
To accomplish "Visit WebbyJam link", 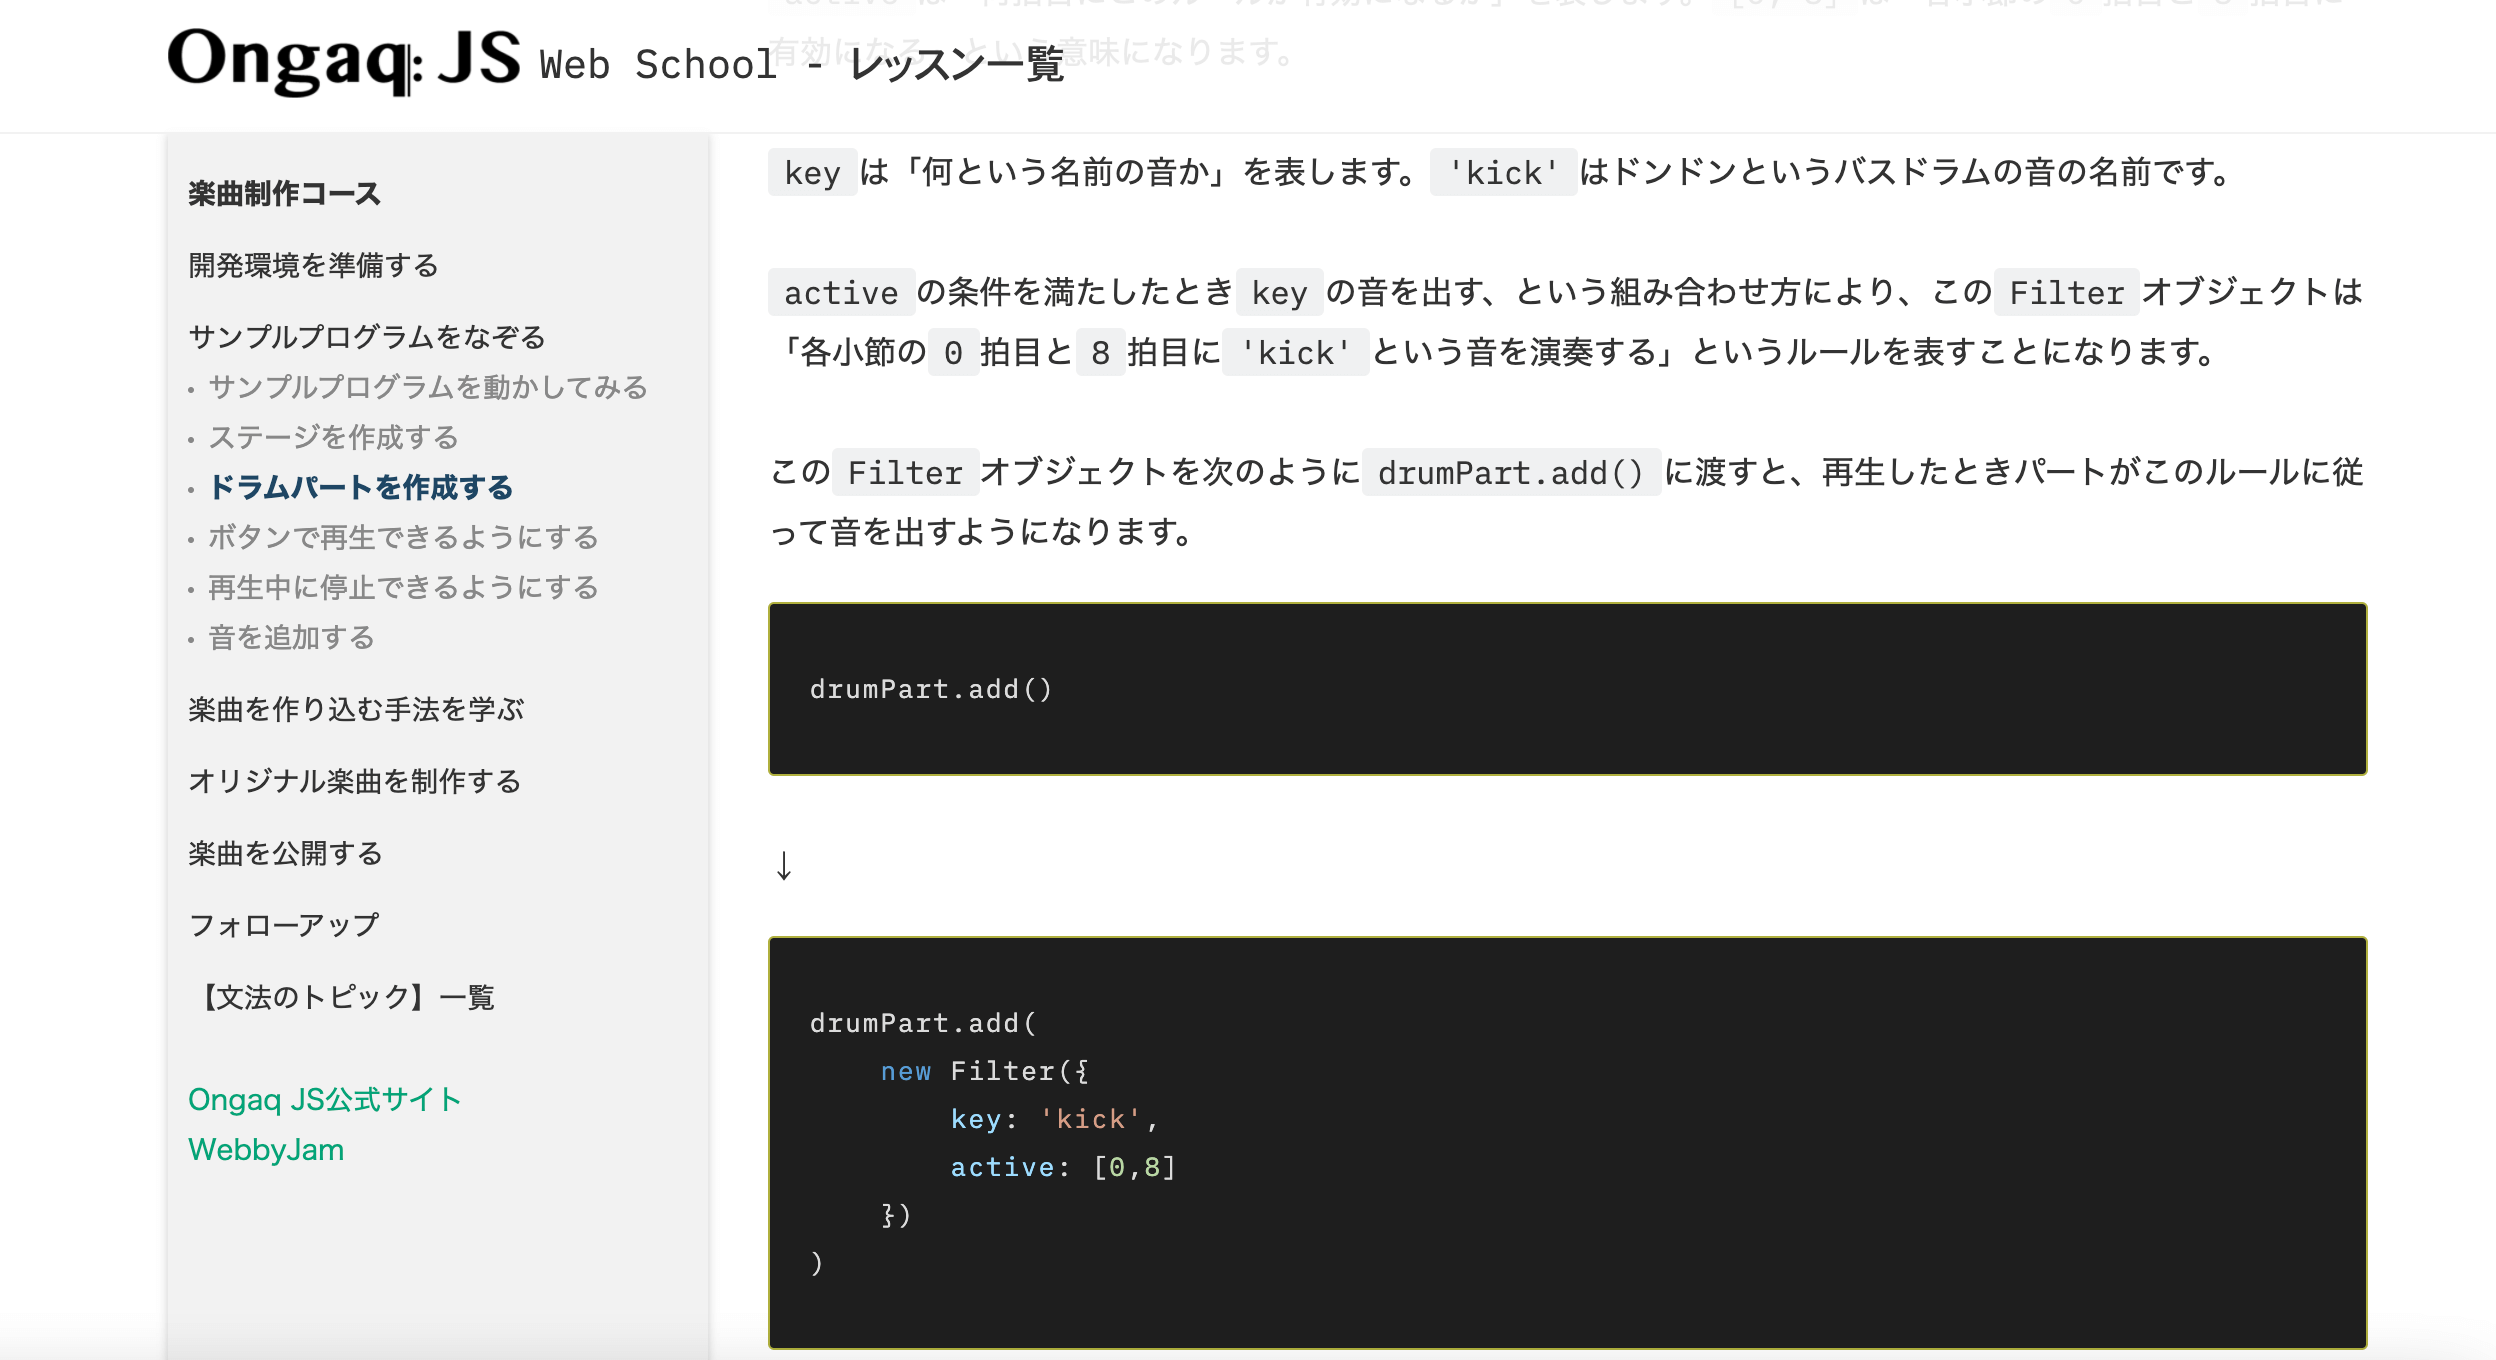I will (x=266, y=1150).
